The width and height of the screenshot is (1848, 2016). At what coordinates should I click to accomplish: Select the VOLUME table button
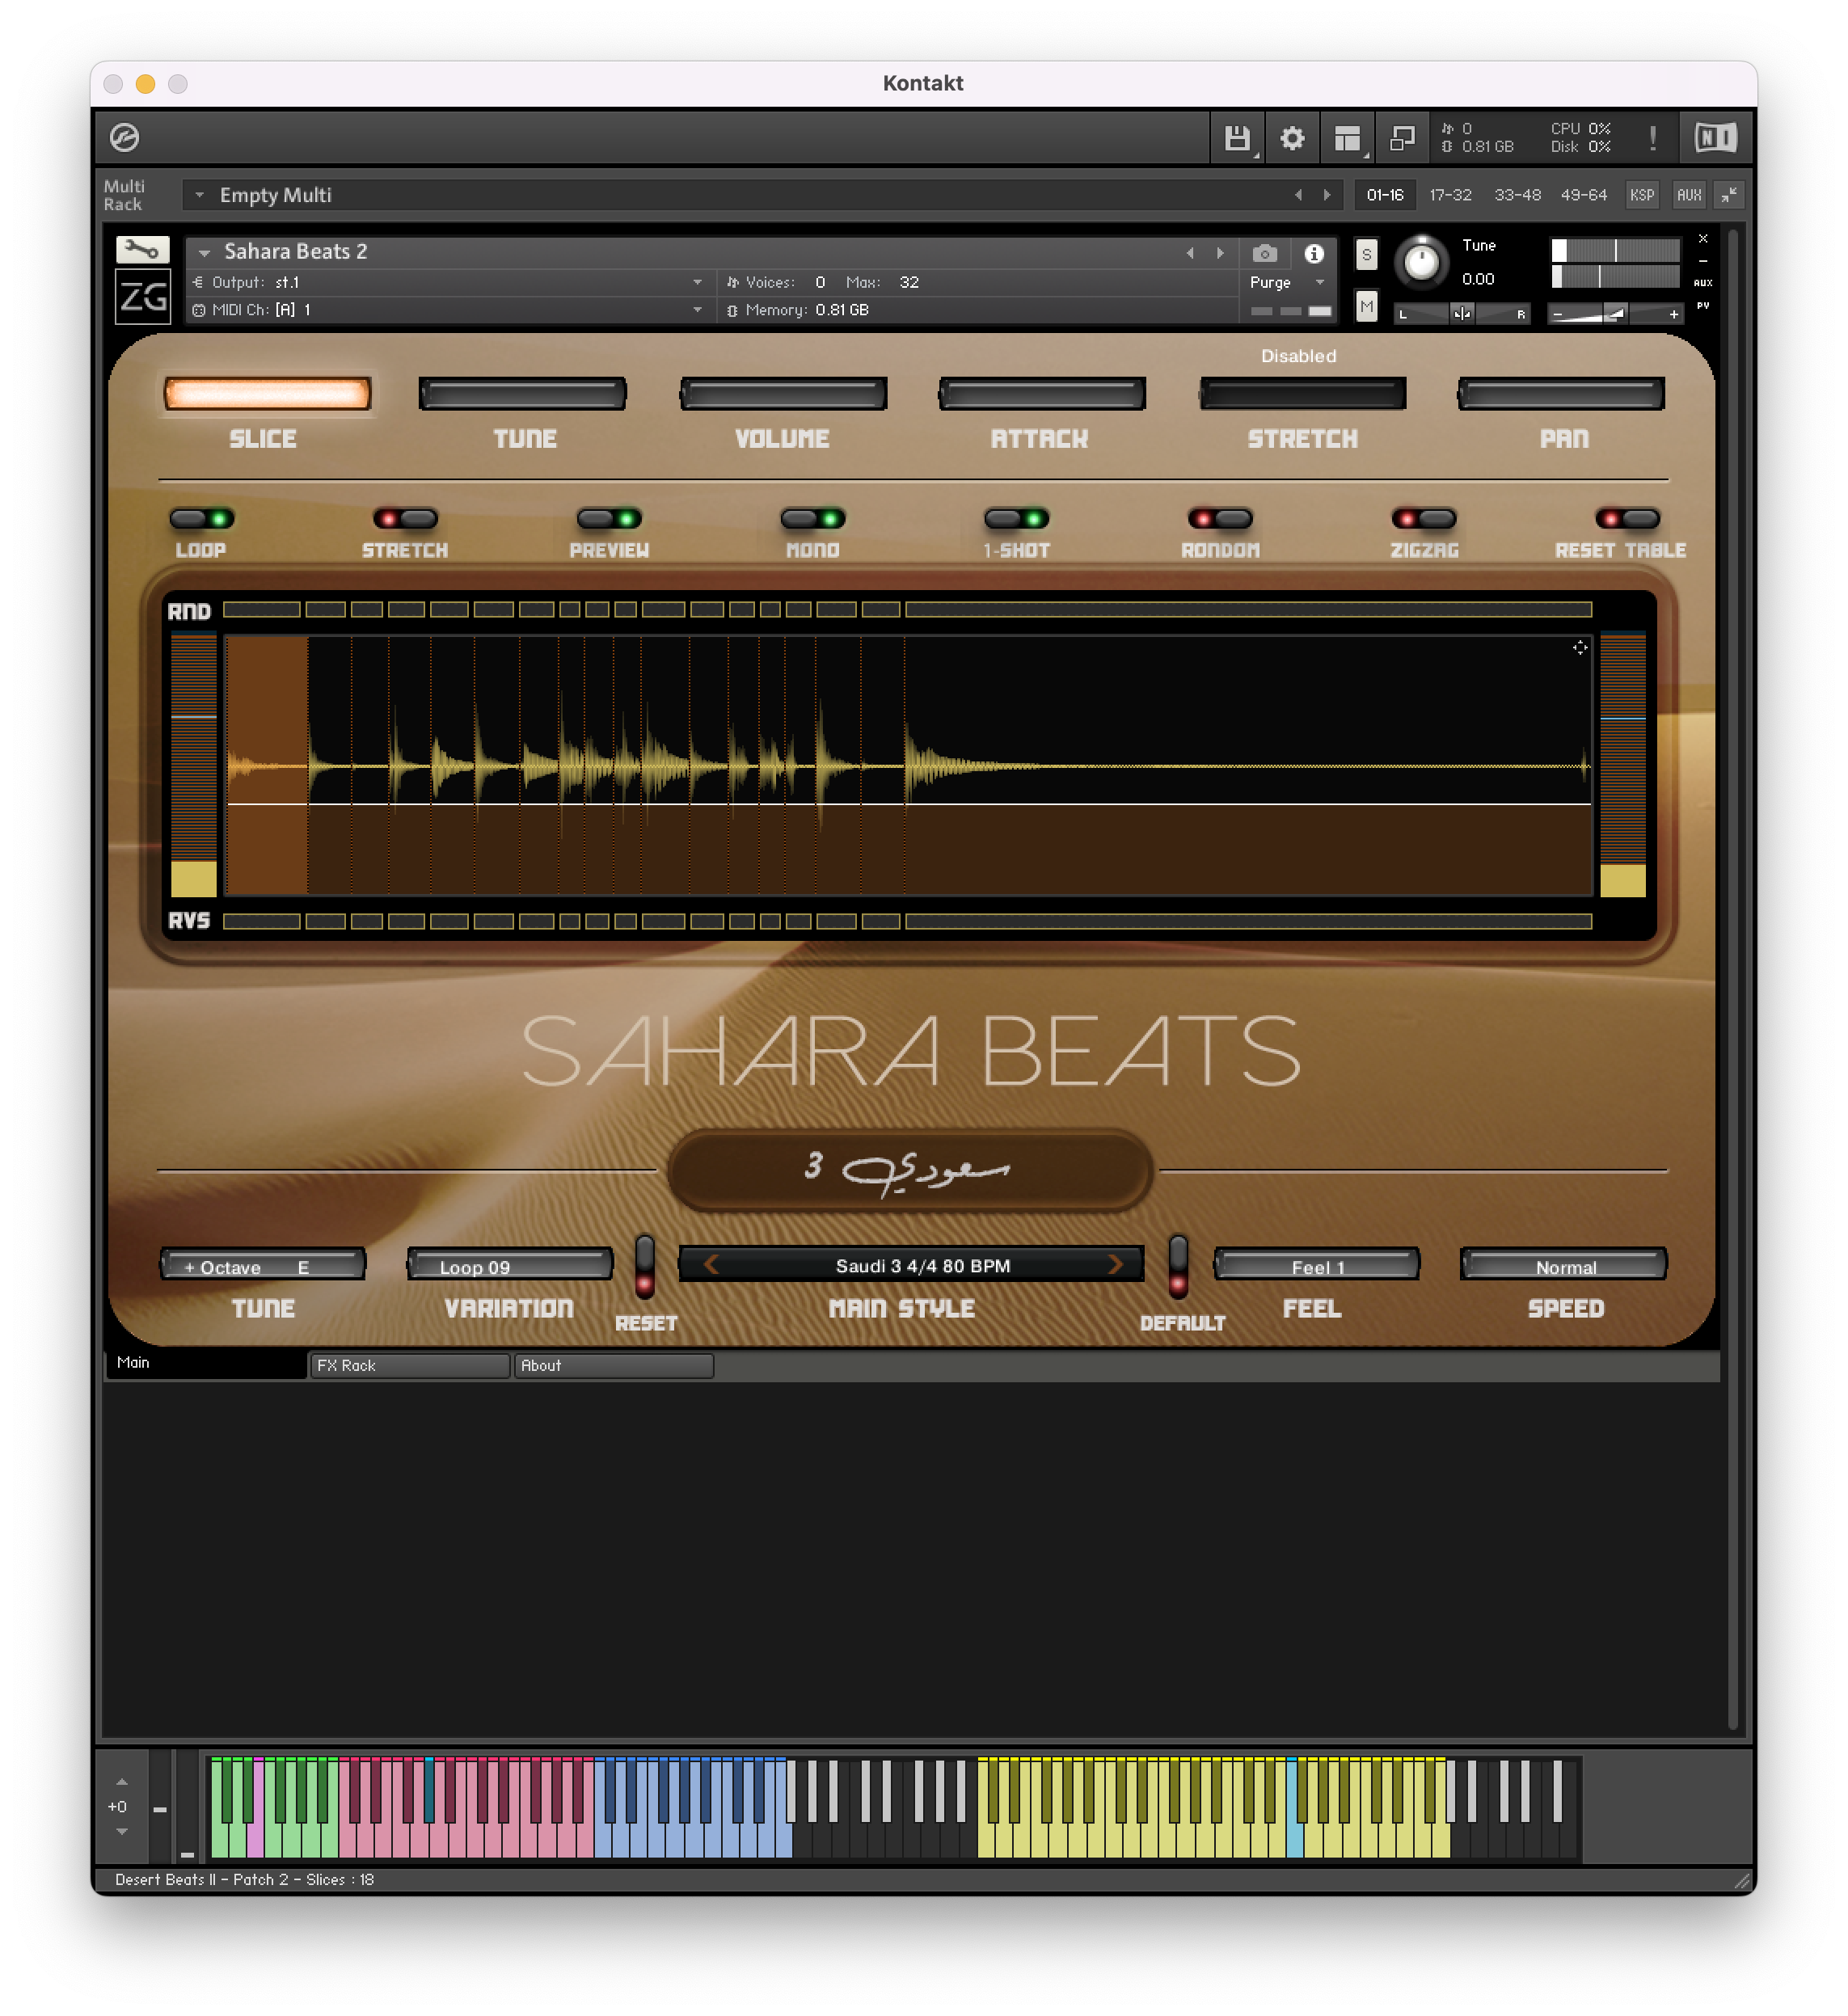click(x=783, y=394)
